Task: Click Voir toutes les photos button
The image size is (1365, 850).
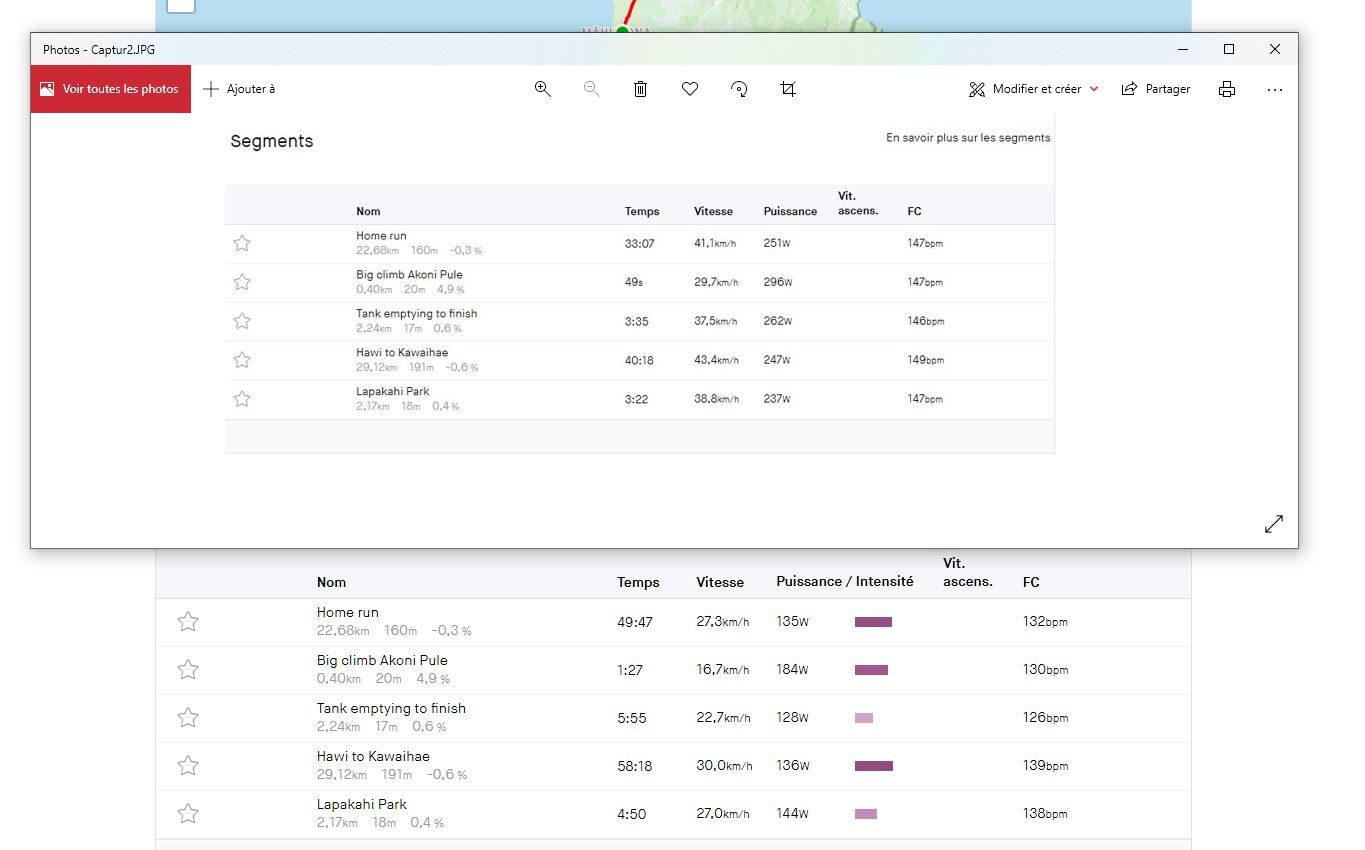Action: click(x=110, y=89)
